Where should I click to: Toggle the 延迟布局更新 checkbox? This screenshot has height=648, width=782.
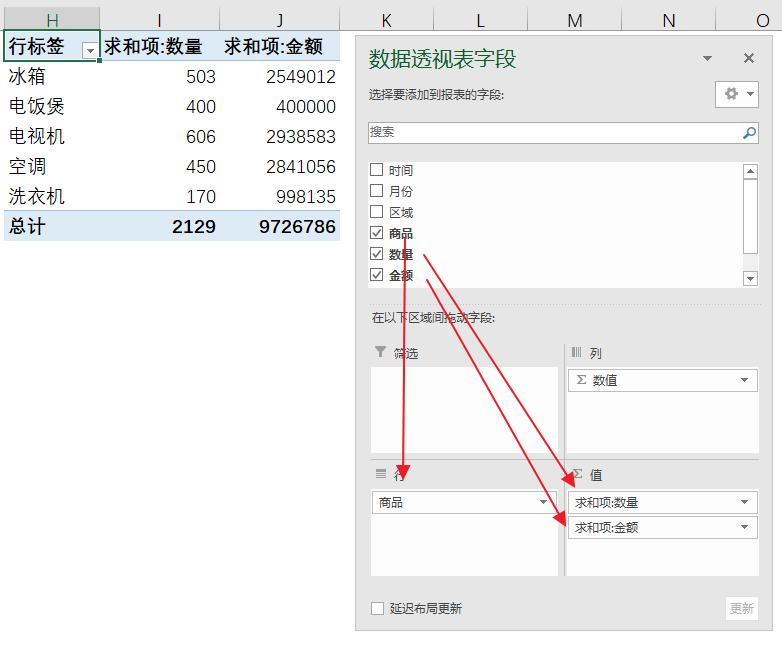378,608
